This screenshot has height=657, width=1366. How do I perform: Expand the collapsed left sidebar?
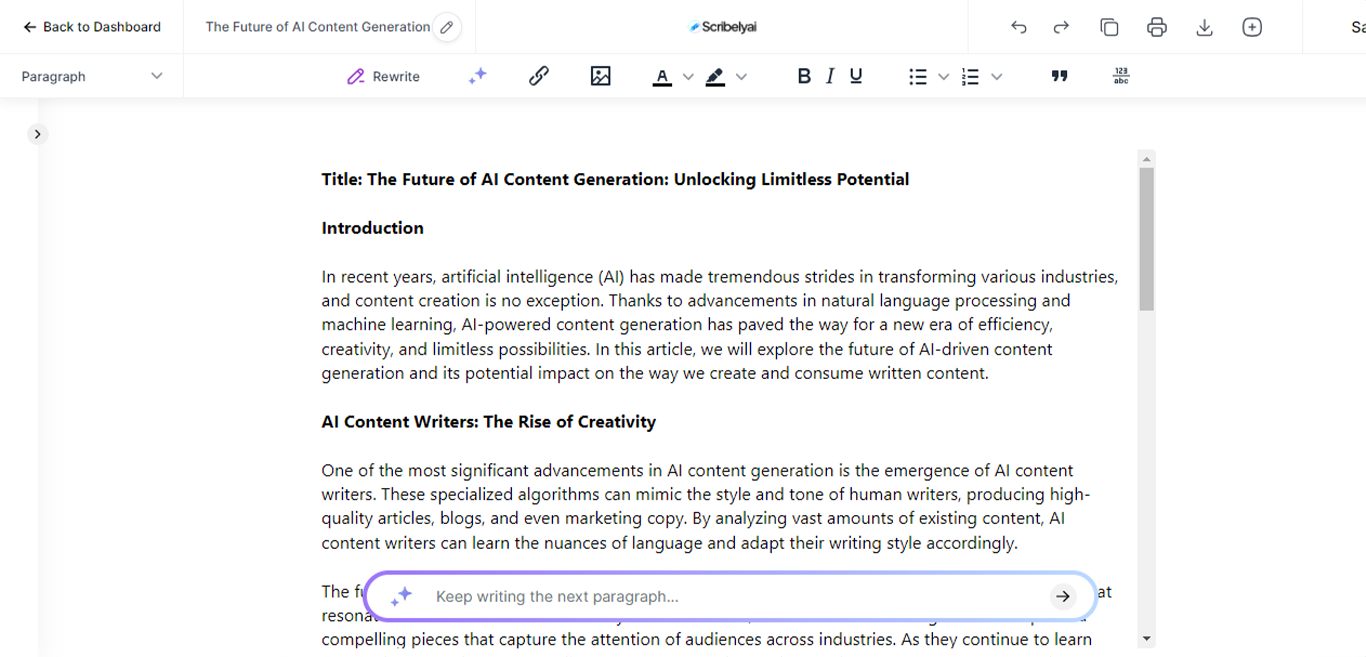tap(37, 134)
